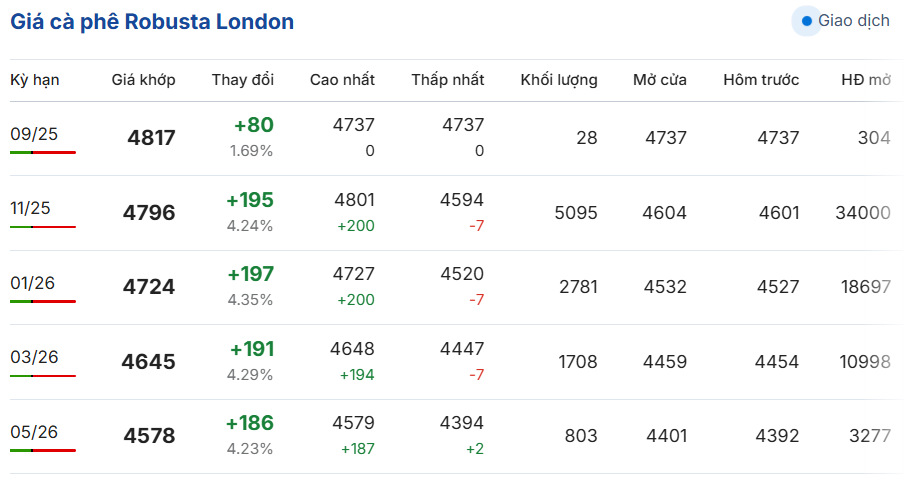Select the Kỳ hạn column header
Viewport: 912px width, 480px height.
34,80
